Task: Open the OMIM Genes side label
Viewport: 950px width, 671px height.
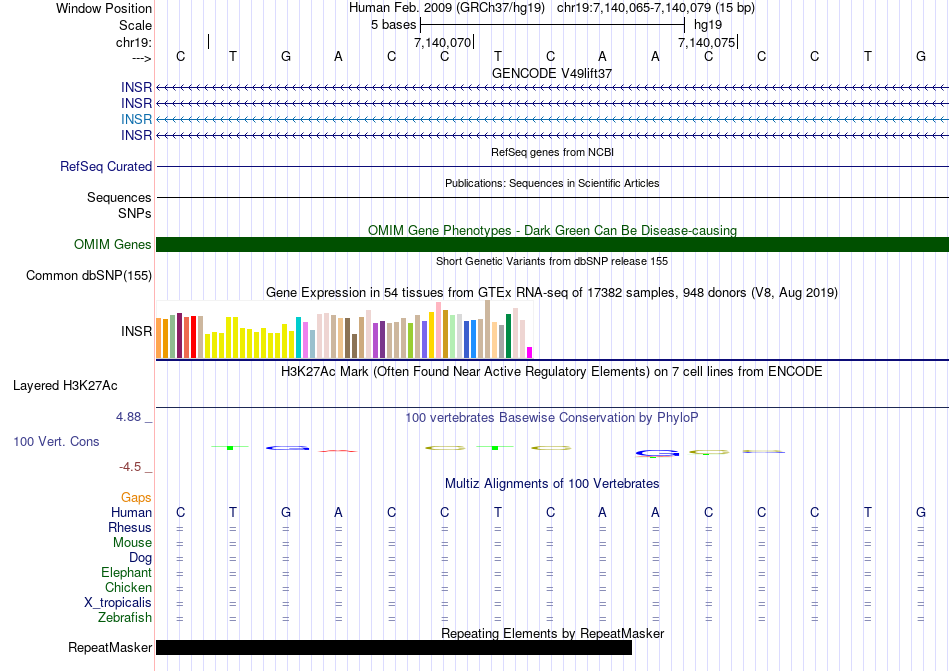Action: point(112,245)
